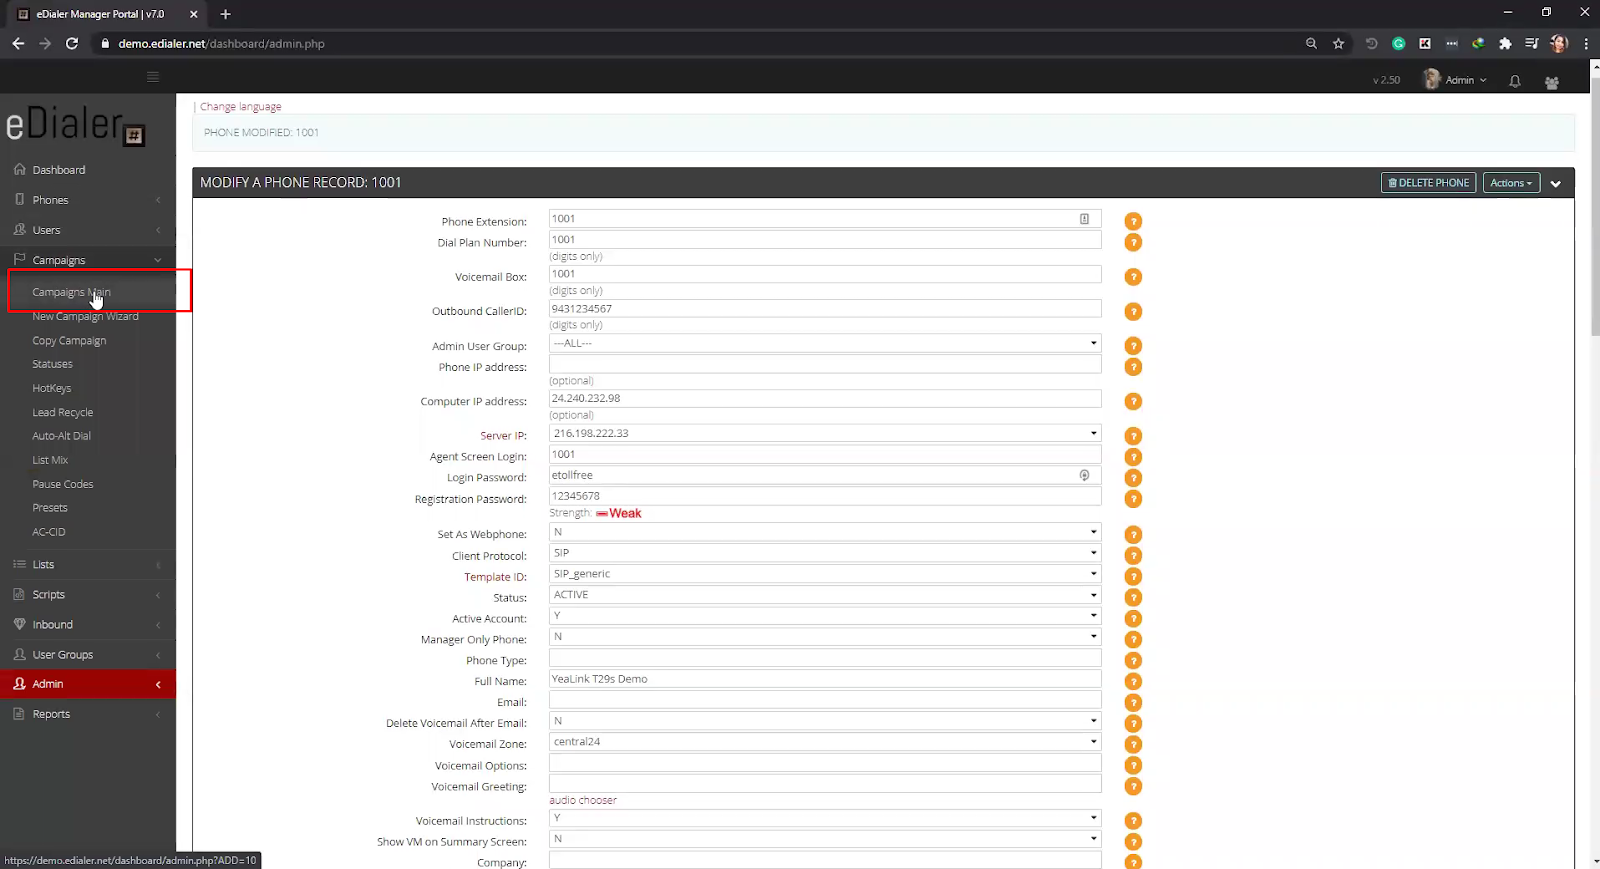Click Outbound CallerID input field

(825, 309)
